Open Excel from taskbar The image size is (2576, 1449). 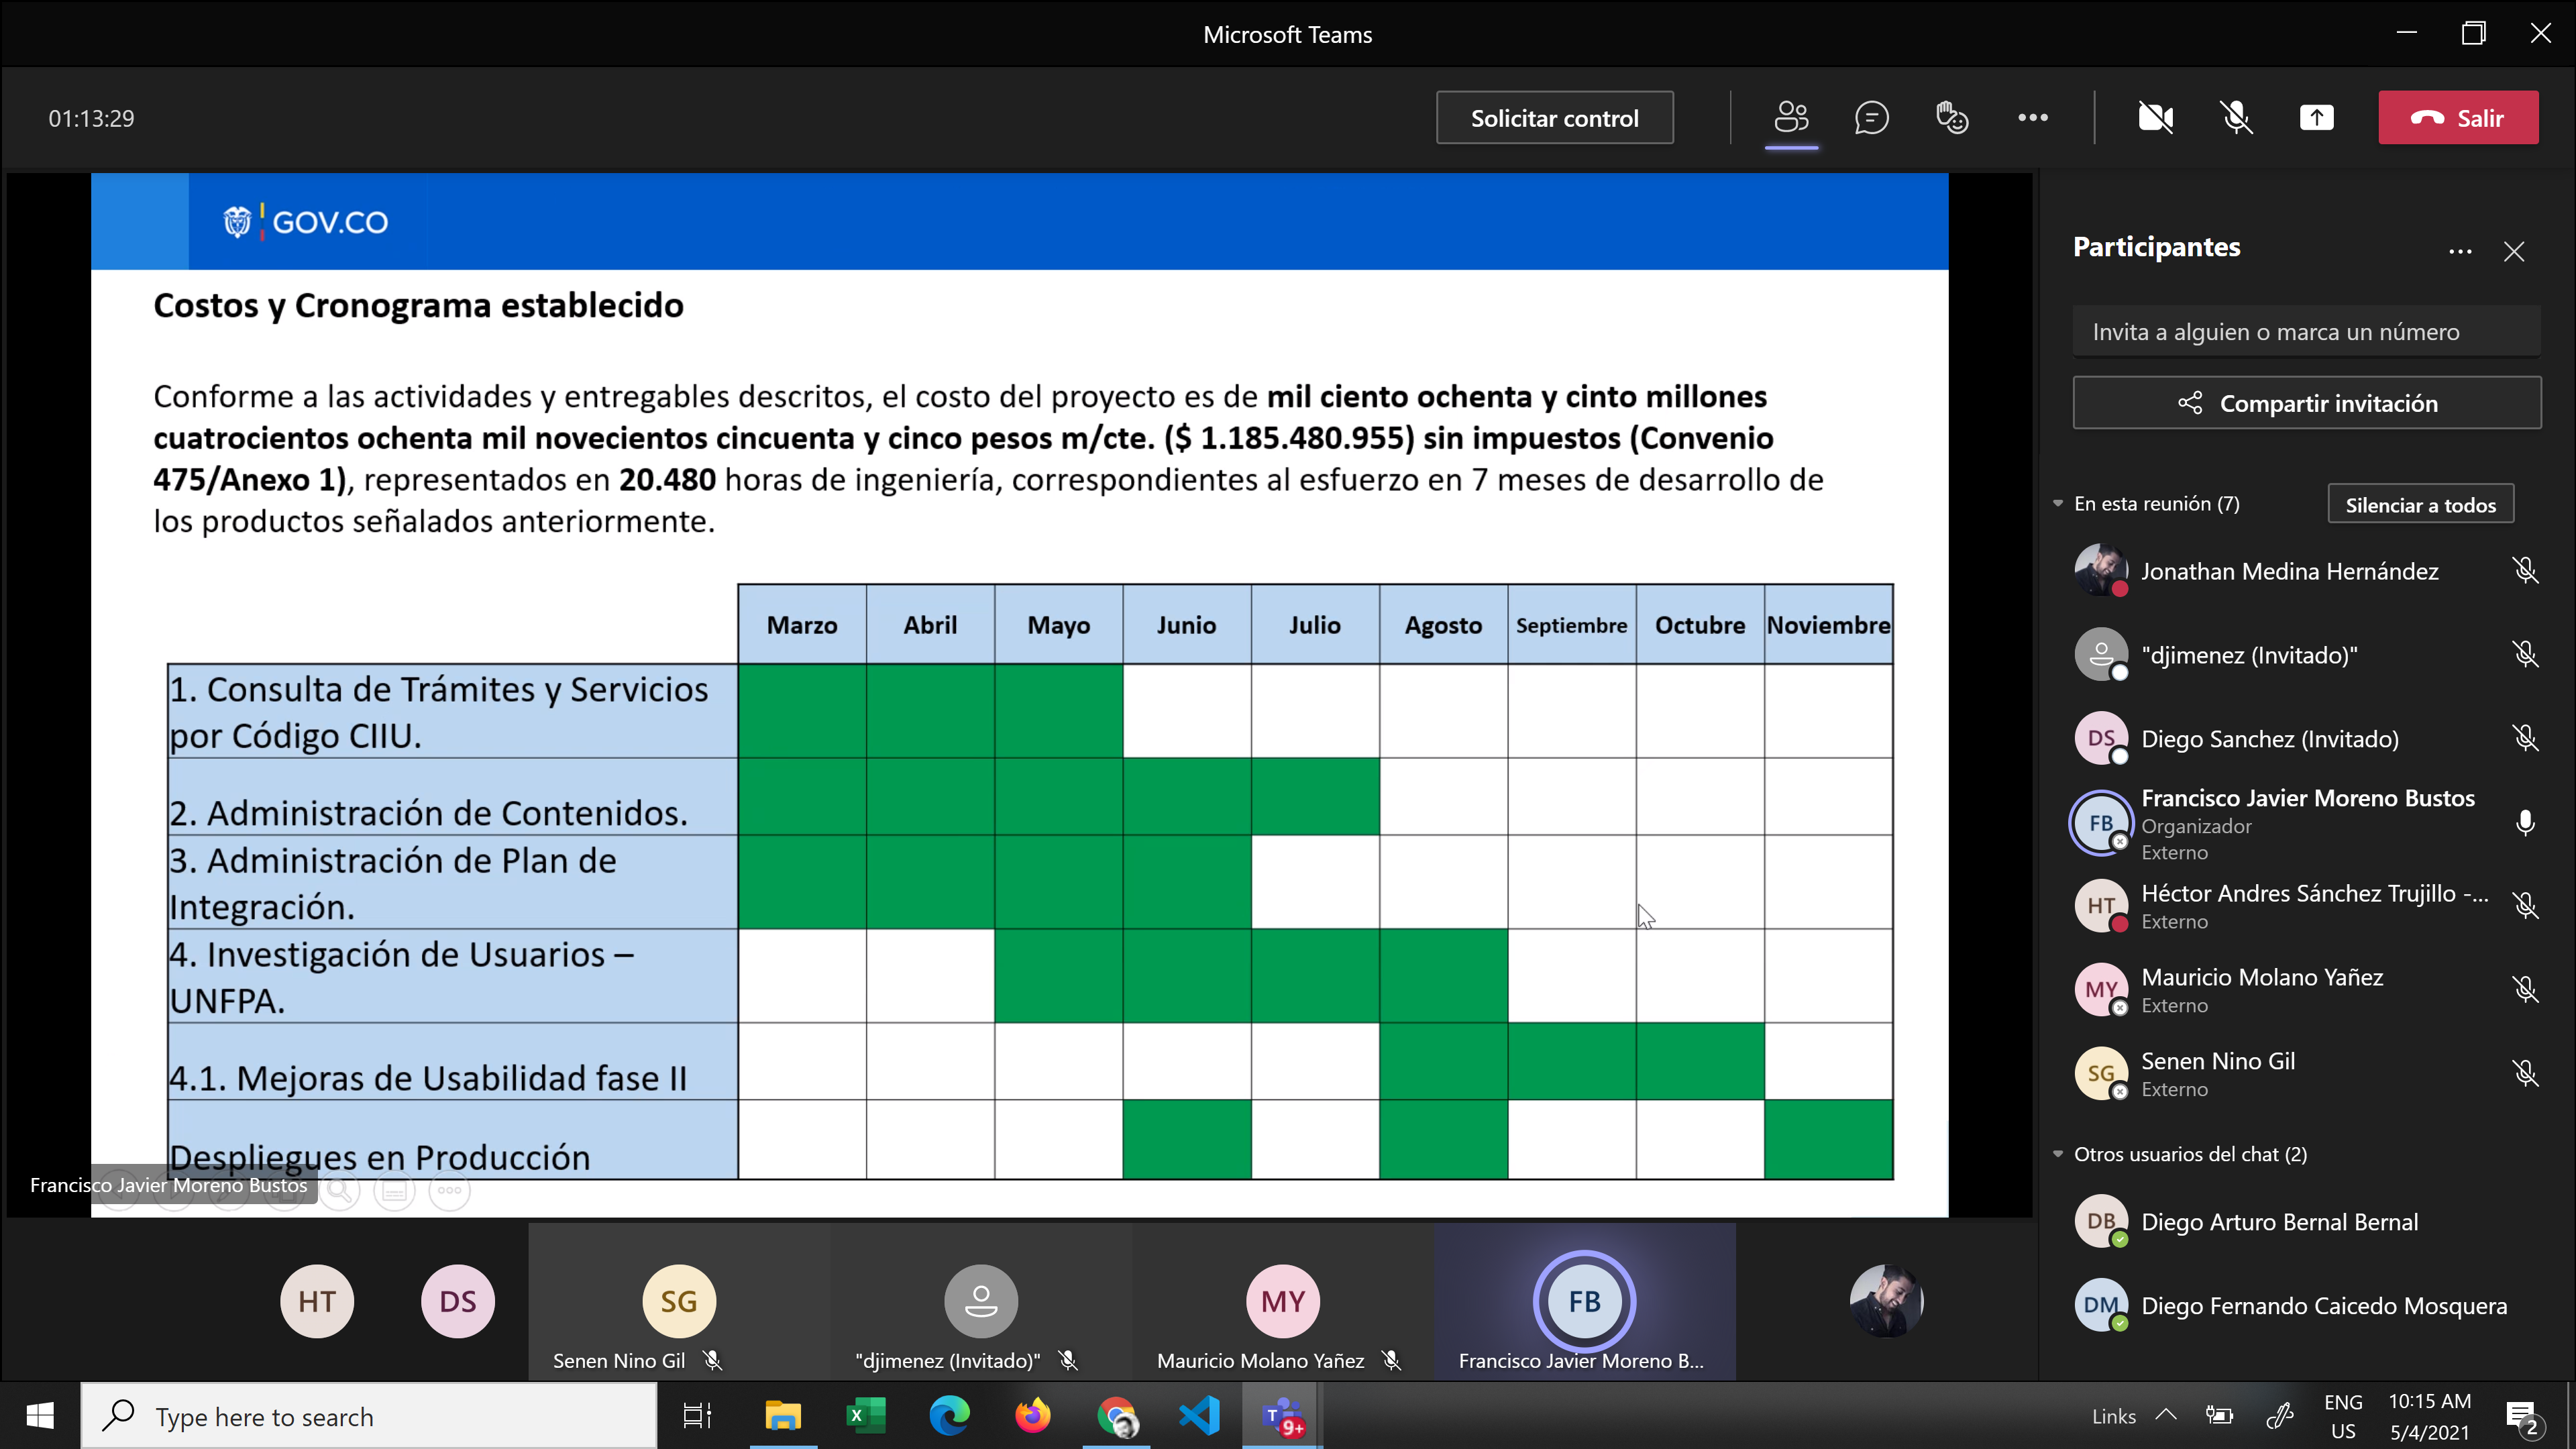866,1417
